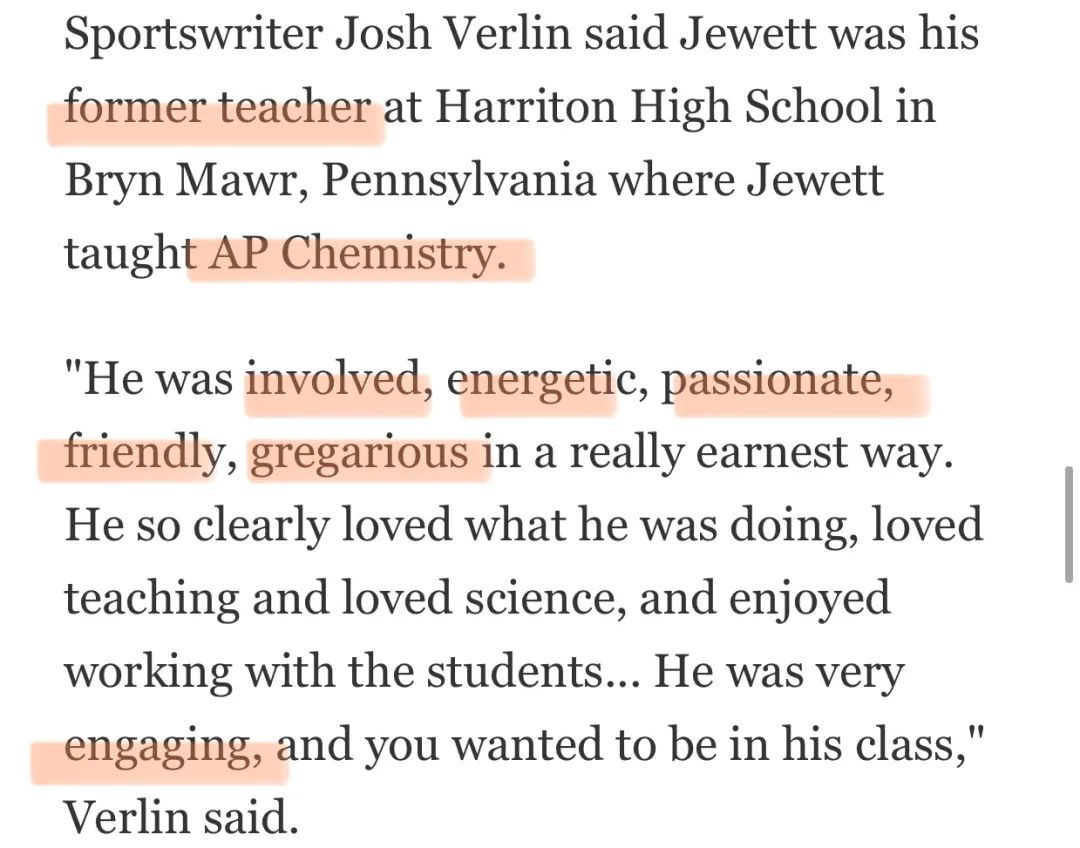Viewport: 1080px width, 848px height.
Task: Click the name 'Josh Verlin' in first line
Action: pos(453,33)
